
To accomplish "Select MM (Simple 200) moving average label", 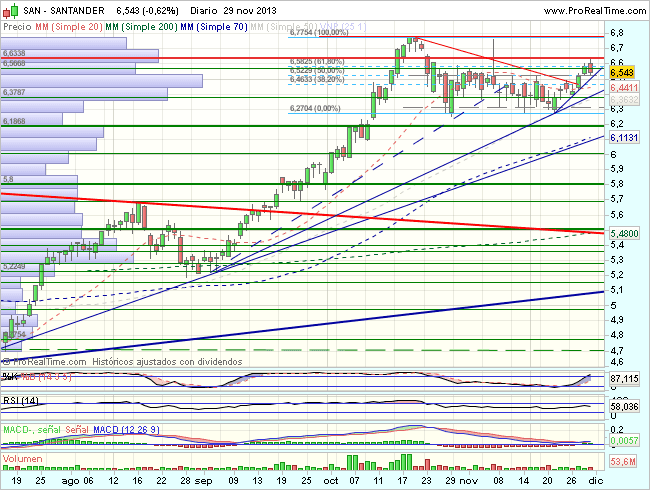I will (x=141, y=27).
